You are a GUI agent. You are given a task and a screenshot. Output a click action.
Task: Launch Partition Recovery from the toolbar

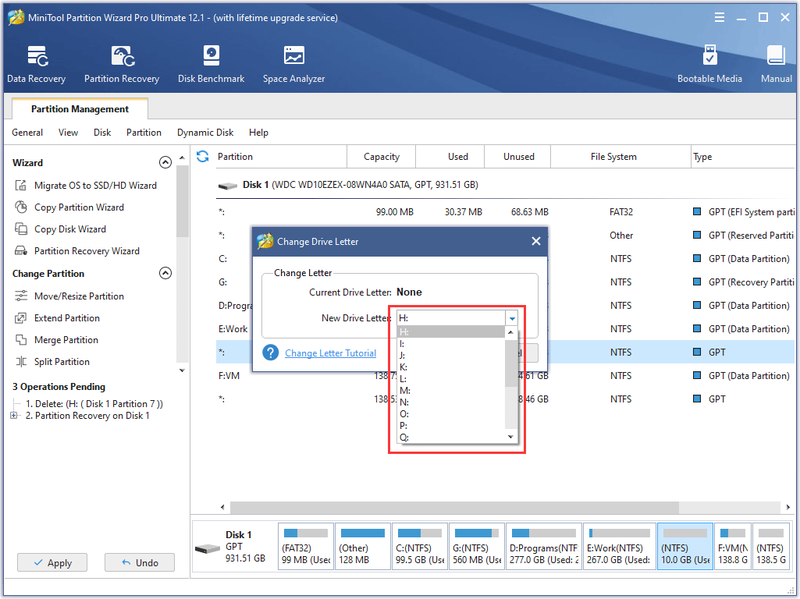click(121, 64)
